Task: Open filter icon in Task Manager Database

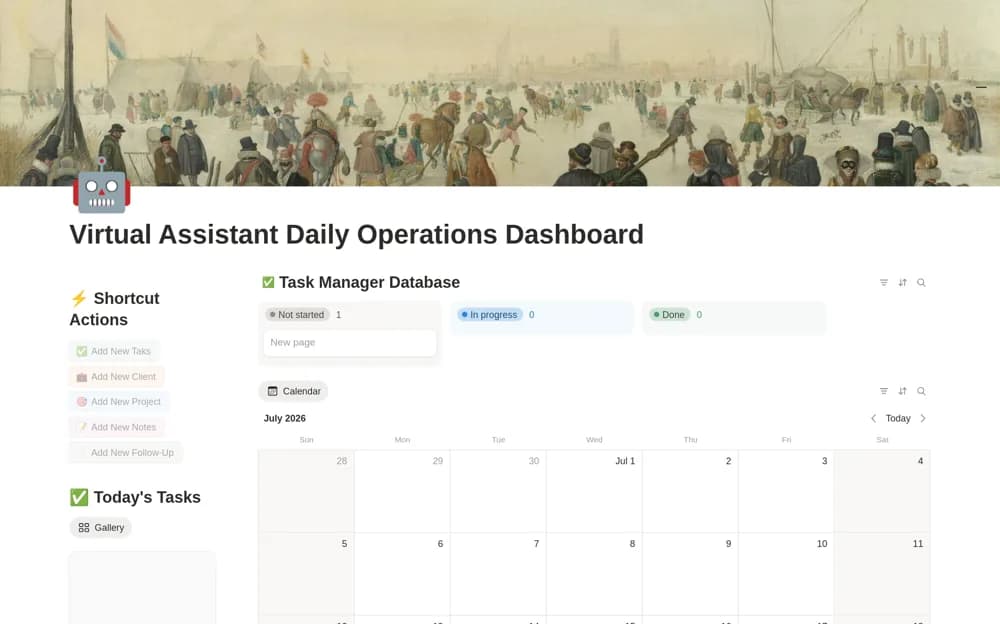Action: pos(883,283)
